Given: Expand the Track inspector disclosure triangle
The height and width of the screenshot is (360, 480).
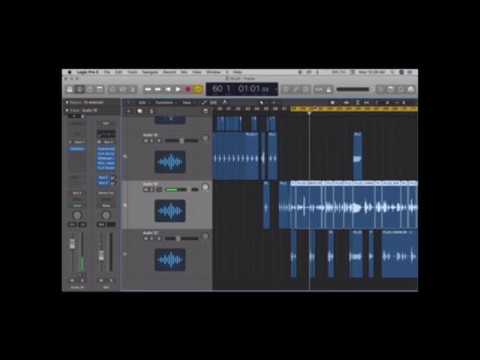Looking at the screenshot, I should [x=67, y=110].
